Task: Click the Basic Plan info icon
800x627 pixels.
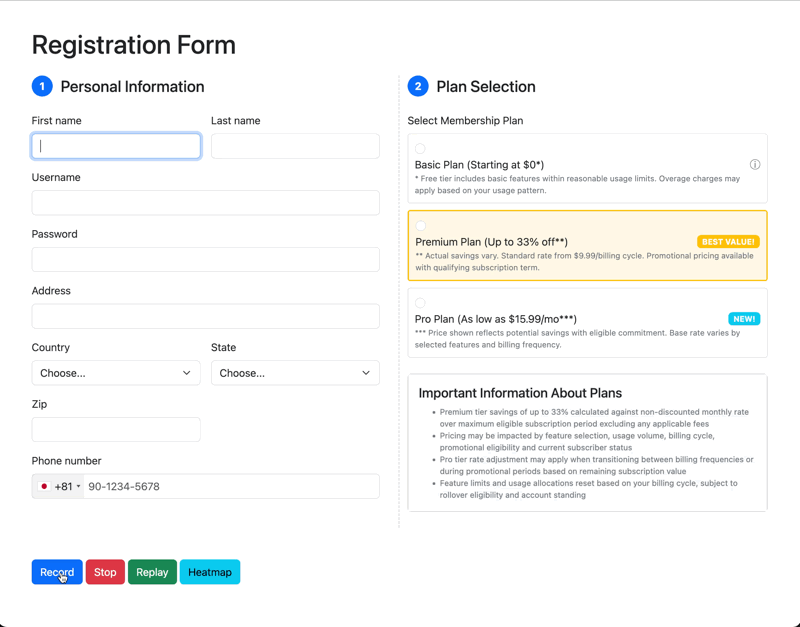Action: pyautogui.click(x=755, y=164)
